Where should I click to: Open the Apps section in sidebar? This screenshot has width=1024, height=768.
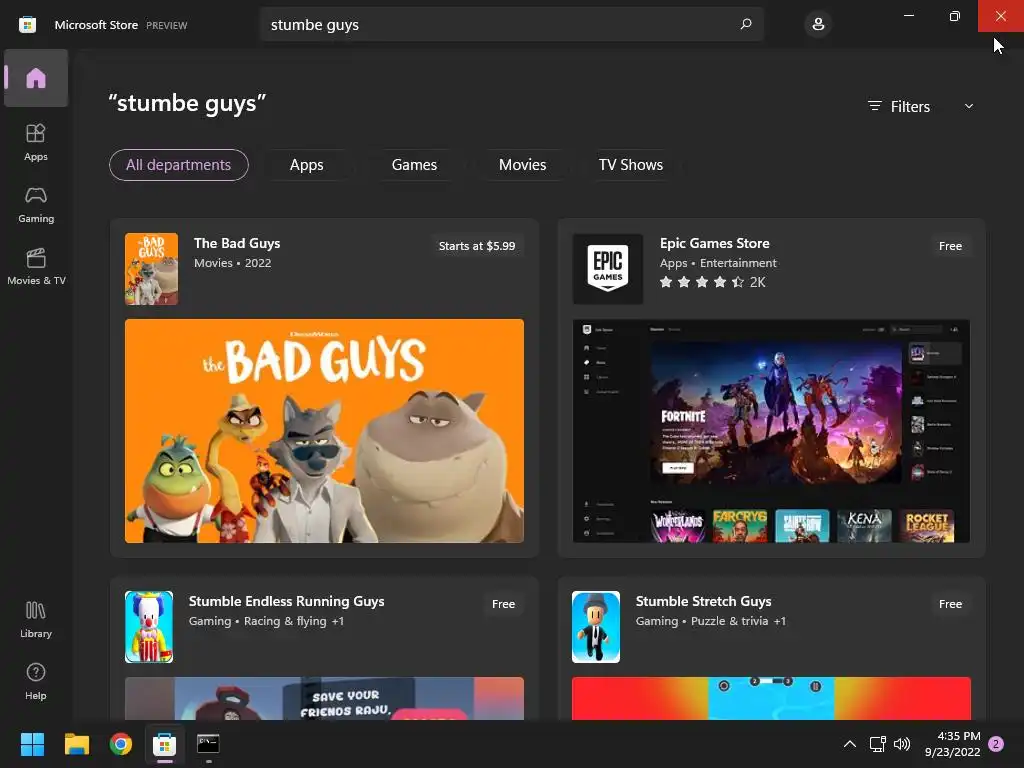tap(36, 142)
